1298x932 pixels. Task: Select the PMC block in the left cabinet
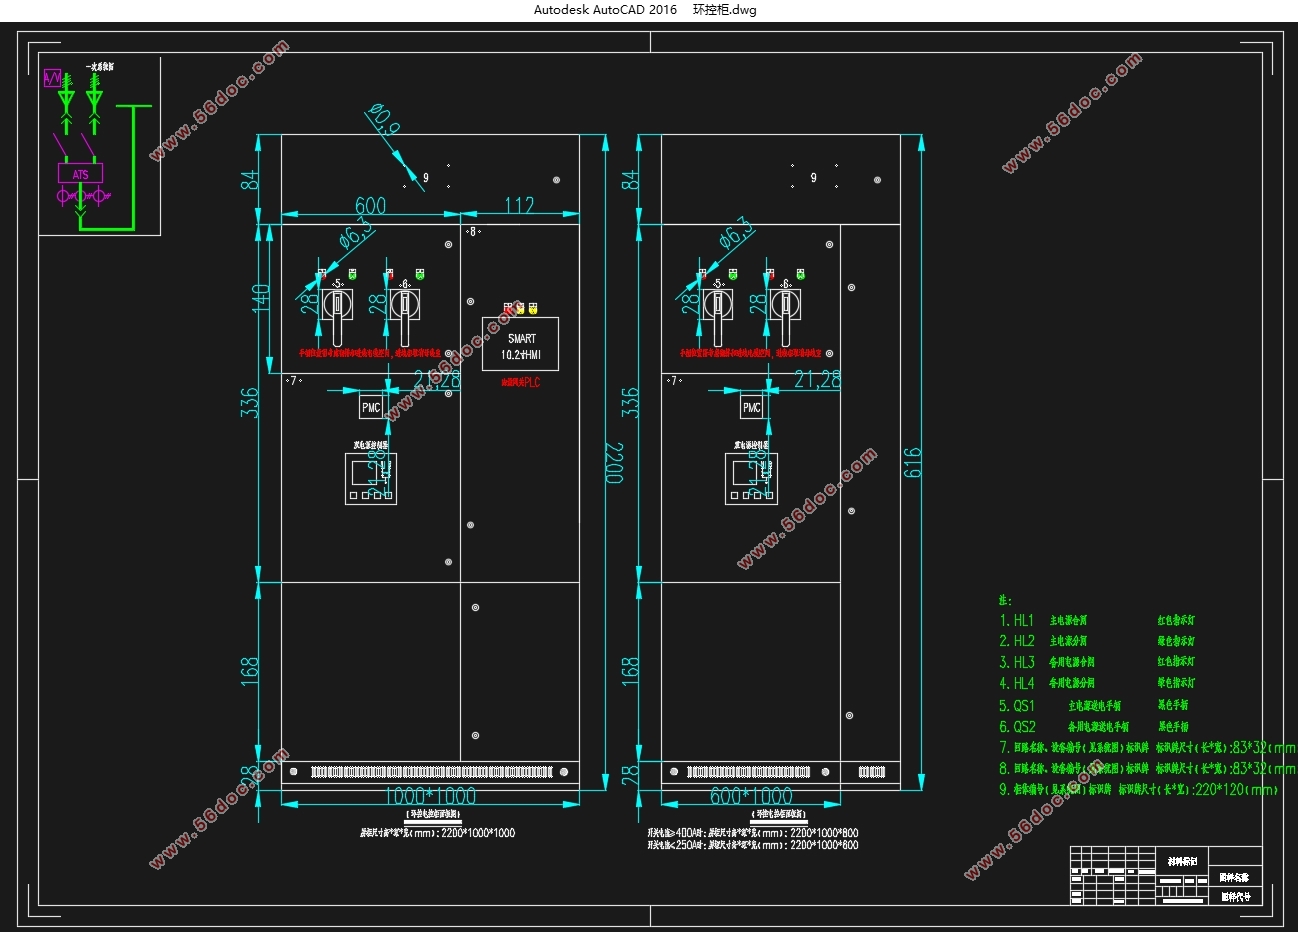pyautogui.click(x=371, y=407)
